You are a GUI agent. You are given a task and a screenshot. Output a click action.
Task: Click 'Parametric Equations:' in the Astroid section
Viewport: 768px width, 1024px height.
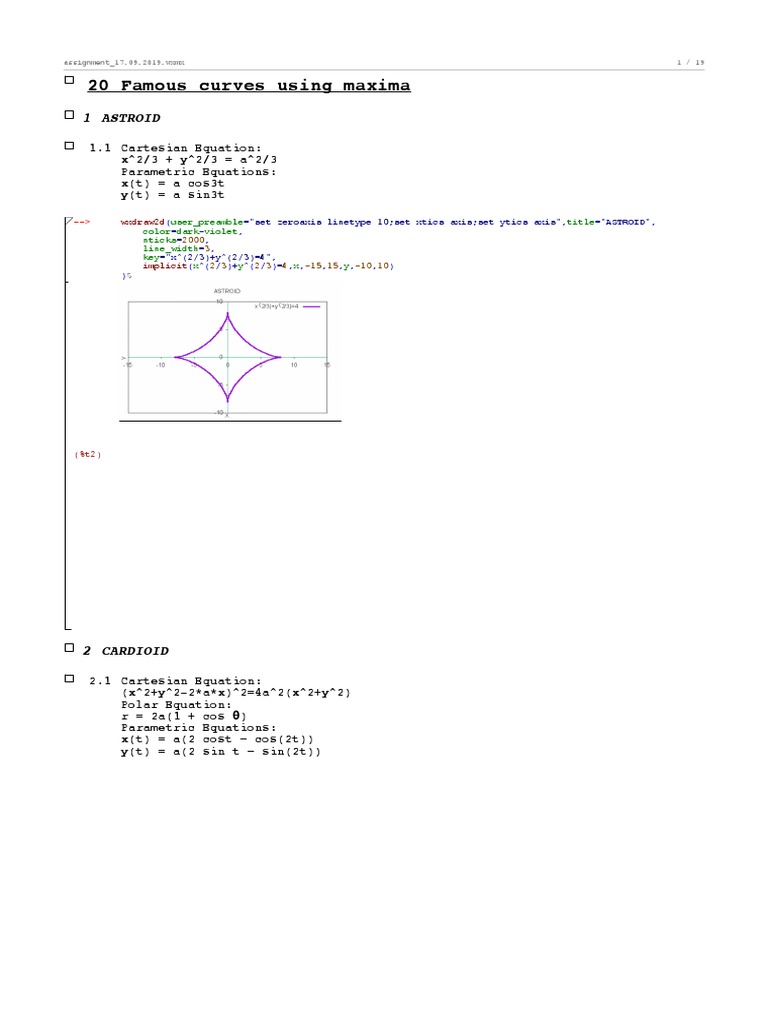(199, 172)
